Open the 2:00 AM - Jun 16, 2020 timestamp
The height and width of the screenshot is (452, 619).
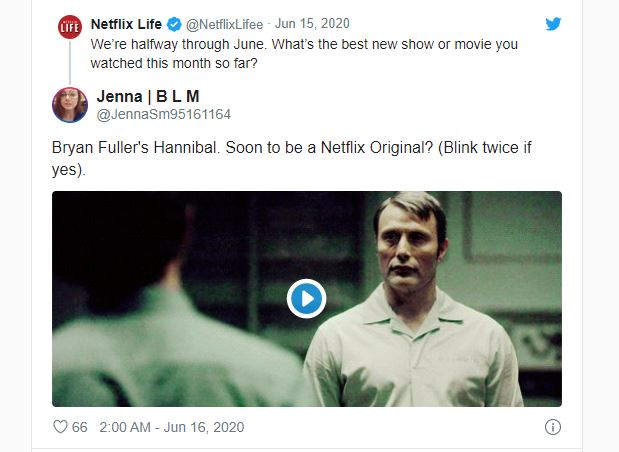coord(171,427)
